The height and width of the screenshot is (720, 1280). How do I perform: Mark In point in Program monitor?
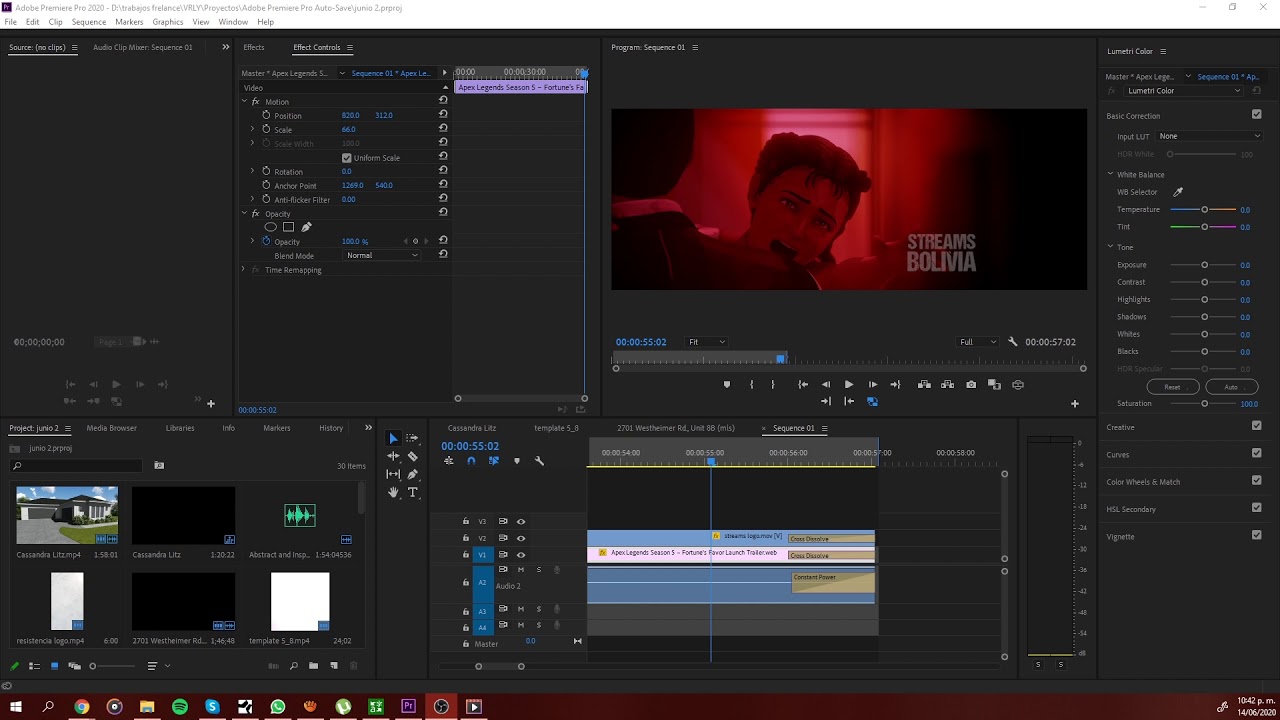coord(751,384)
